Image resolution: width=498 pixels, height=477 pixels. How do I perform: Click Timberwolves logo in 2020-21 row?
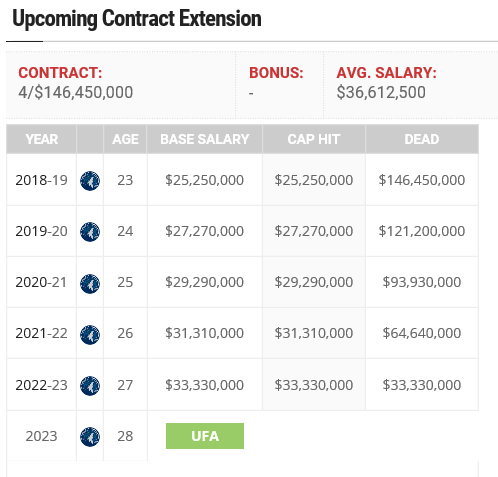(90, 284)
